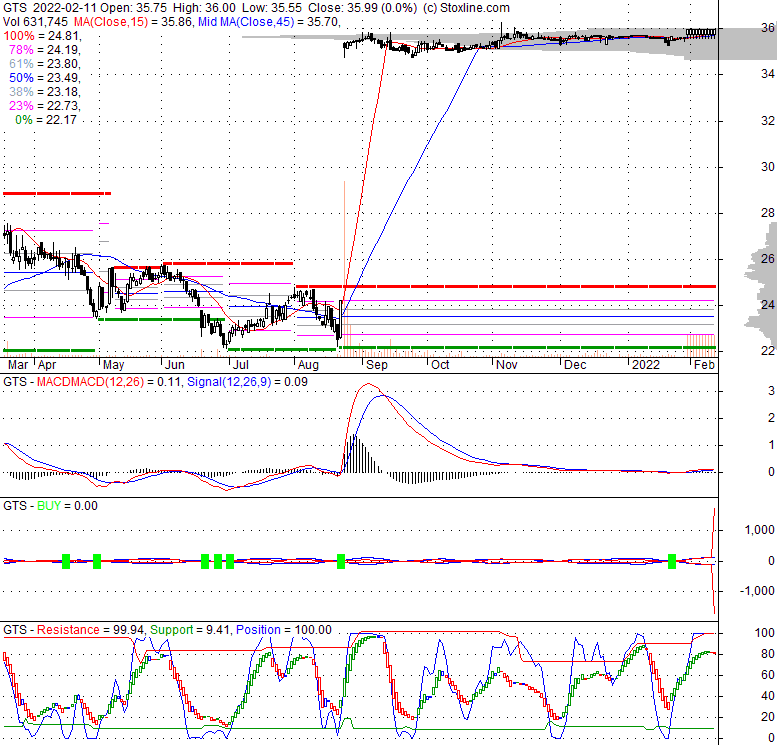
Task: Click the '2022' year label on axis
Action: click(646, 365)
